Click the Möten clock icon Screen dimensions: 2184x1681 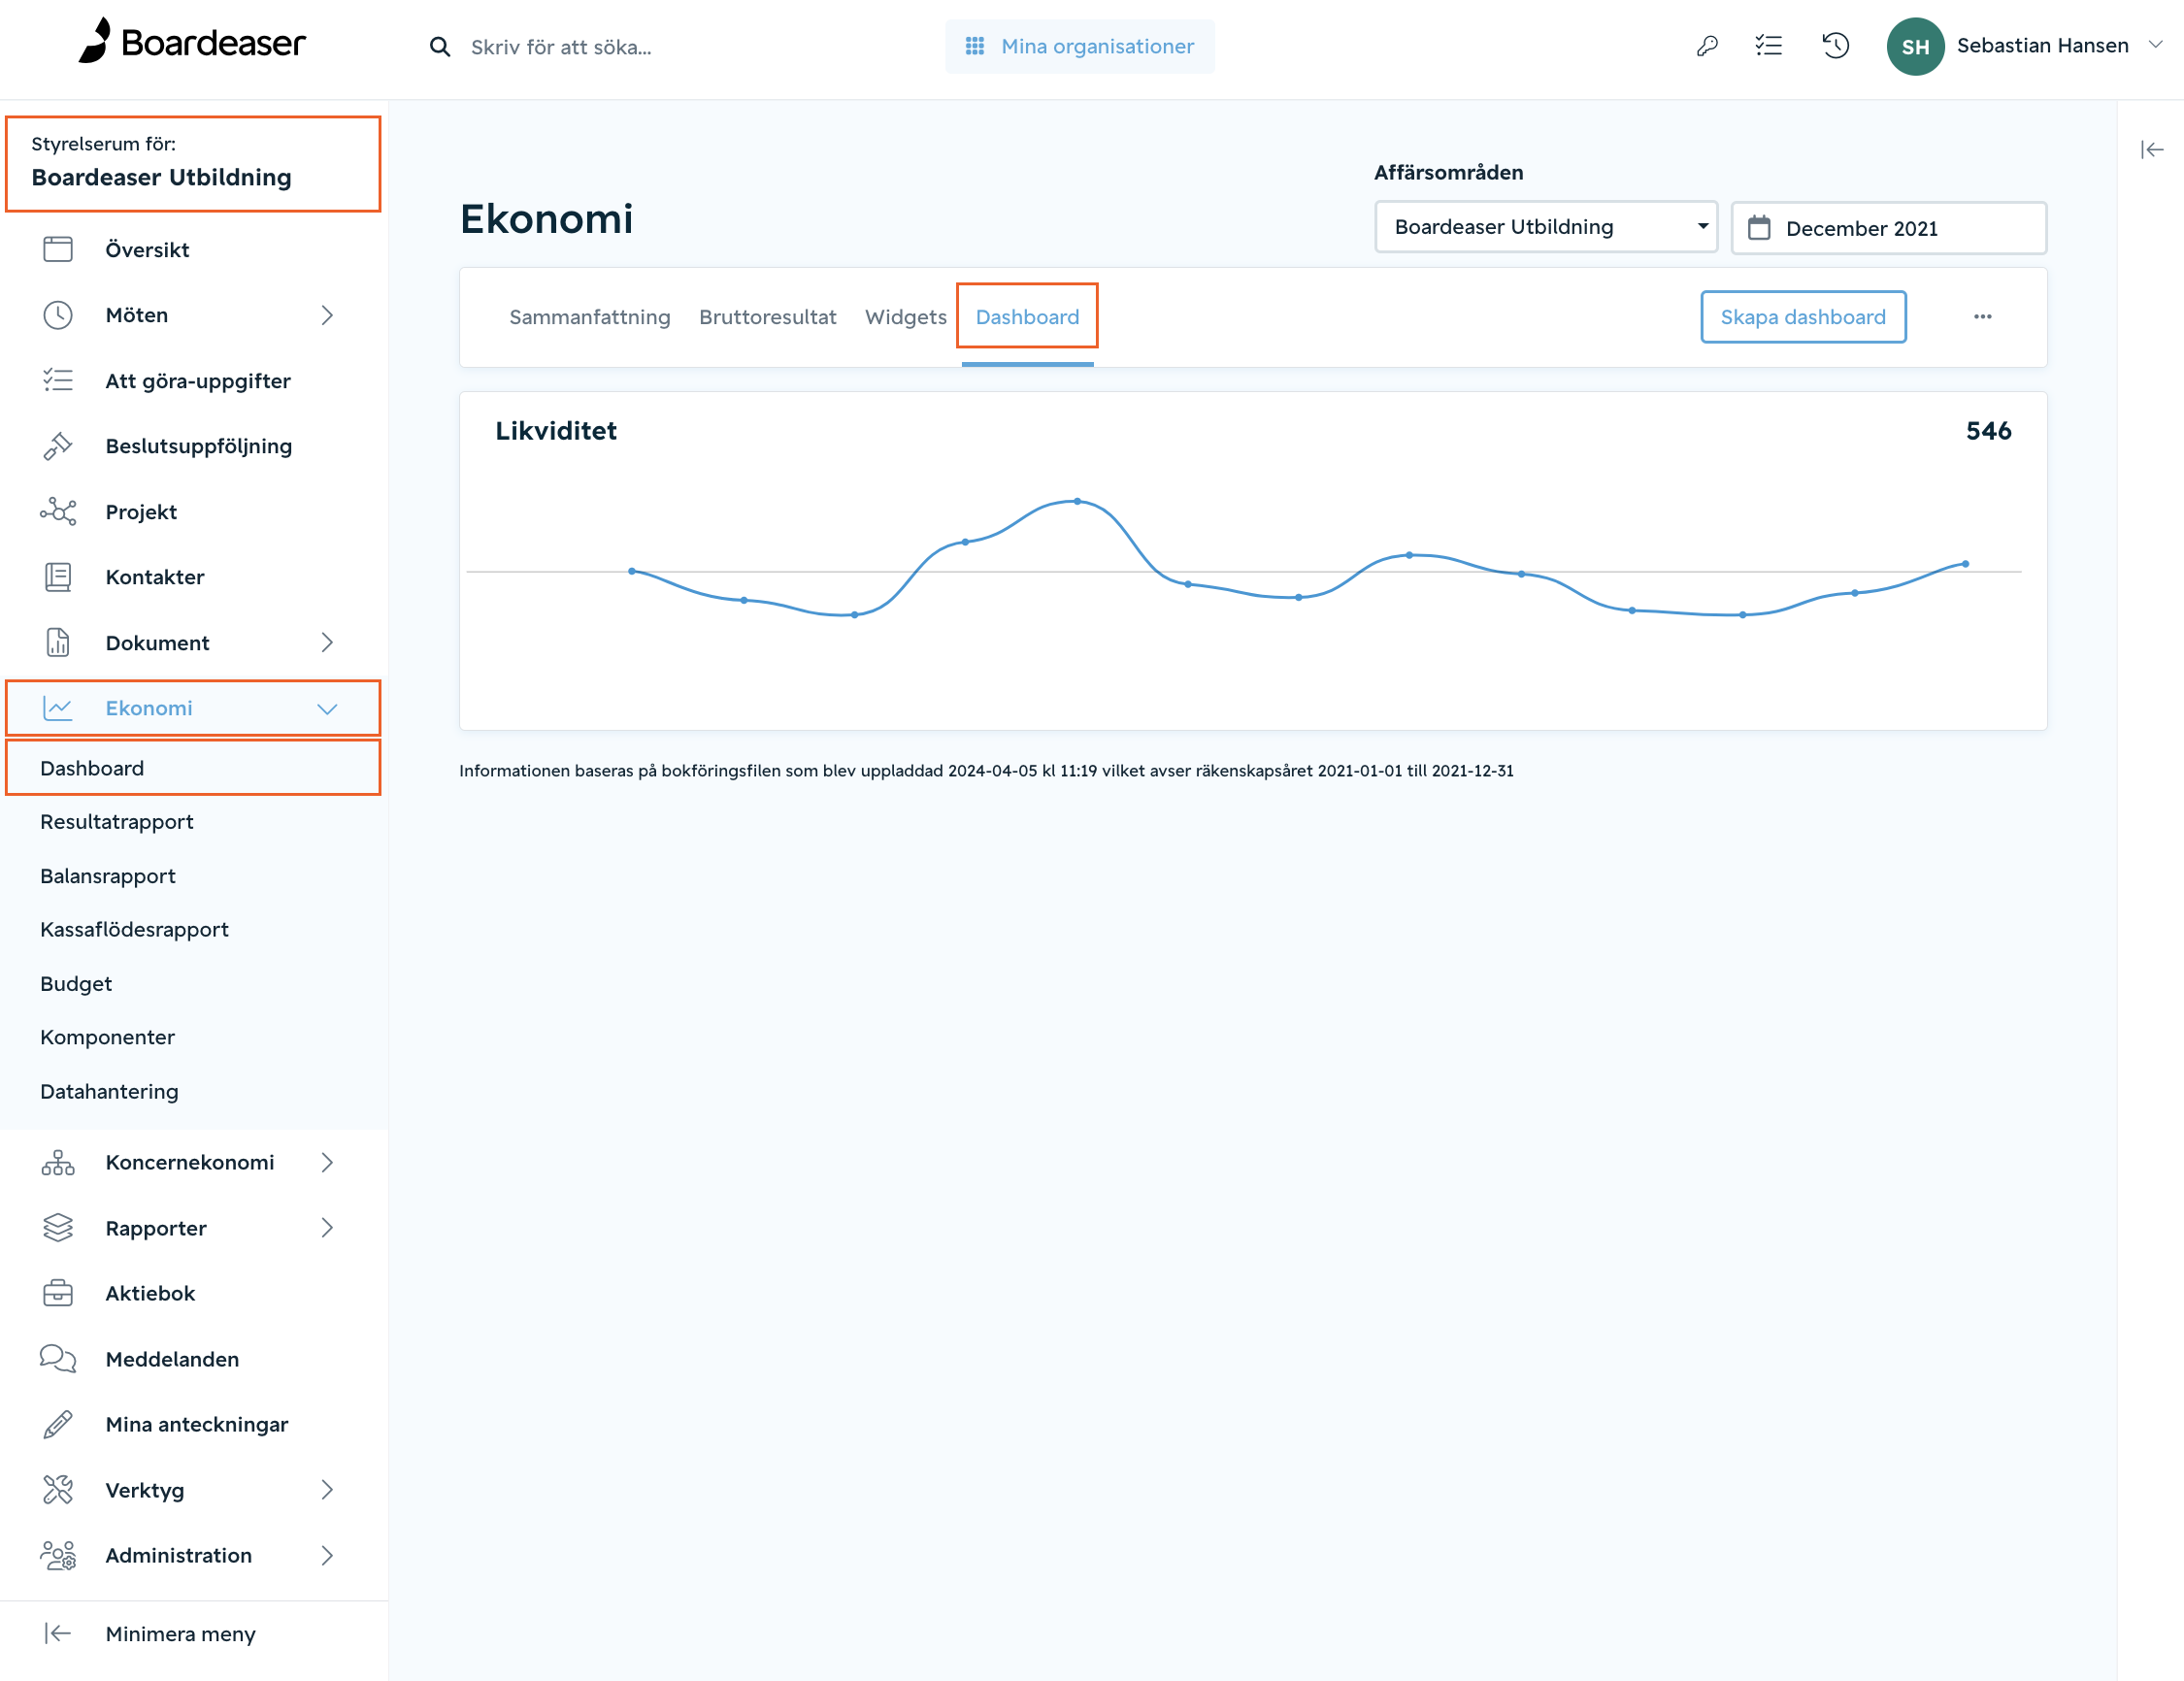tap(58, 315)
